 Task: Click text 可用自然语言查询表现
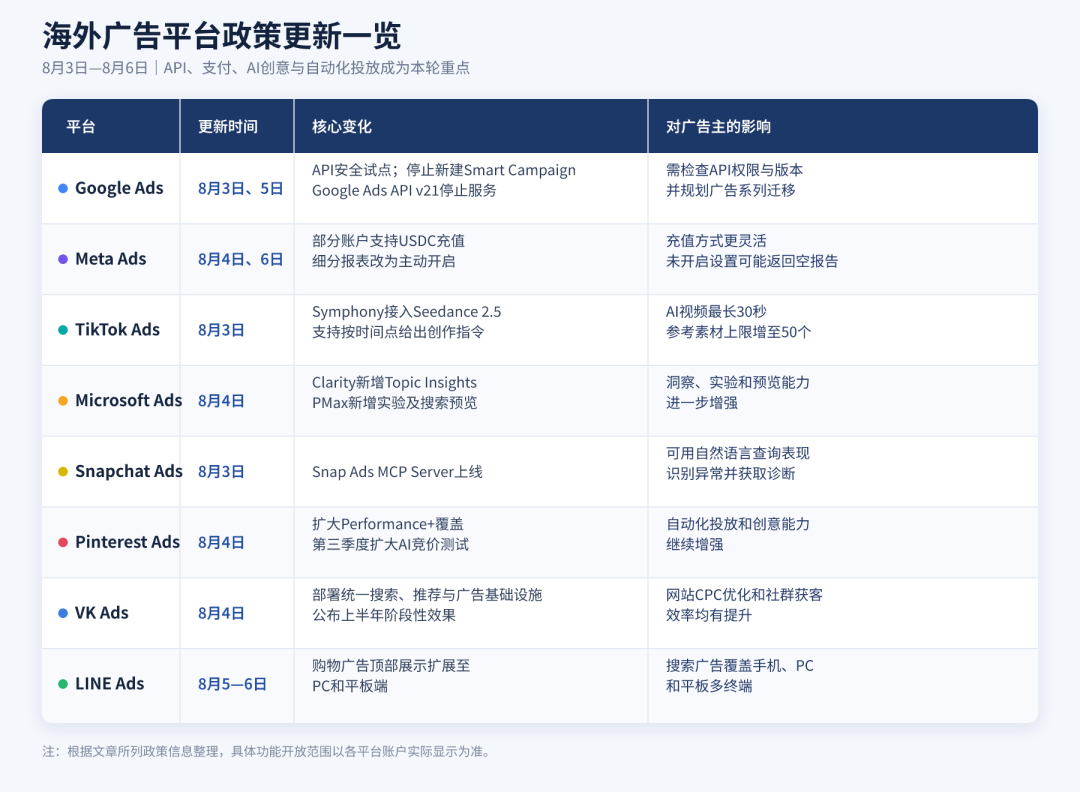tap(738, 454)
